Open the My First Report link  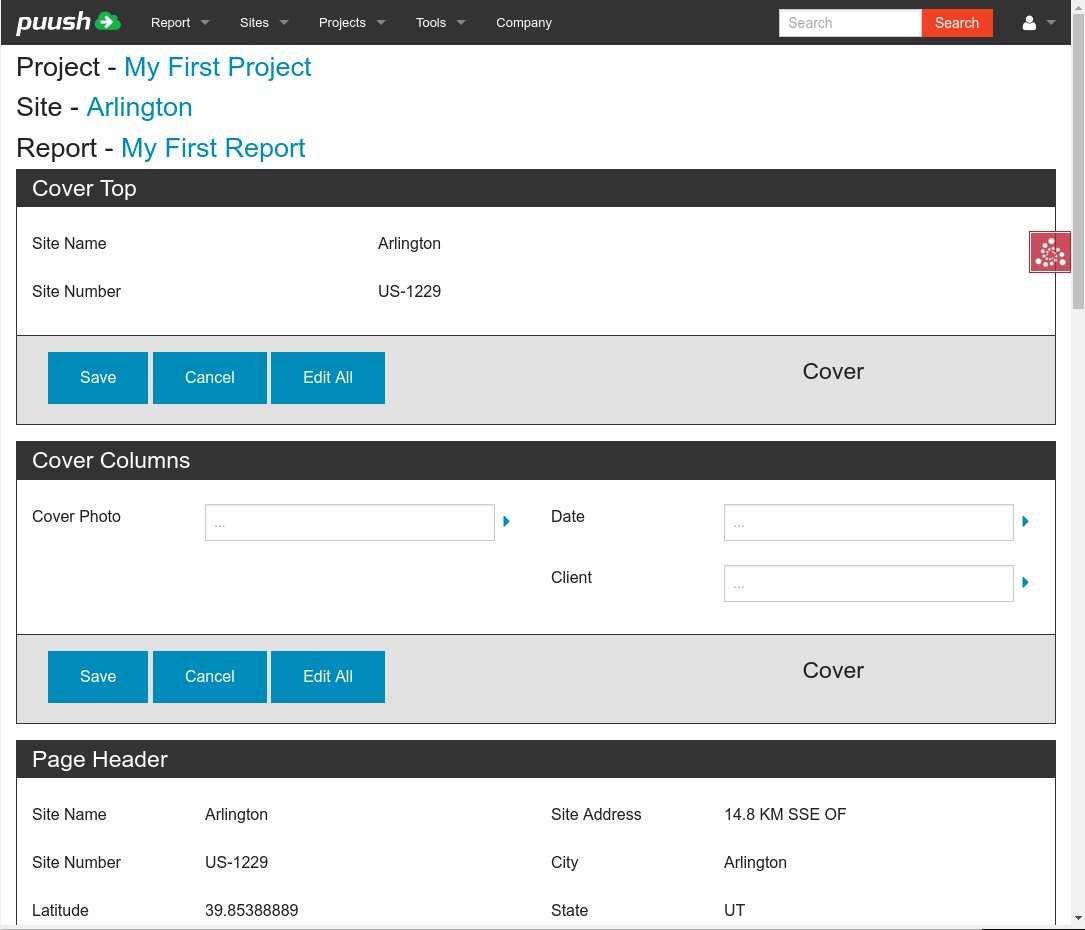click(x=213, y=148)
